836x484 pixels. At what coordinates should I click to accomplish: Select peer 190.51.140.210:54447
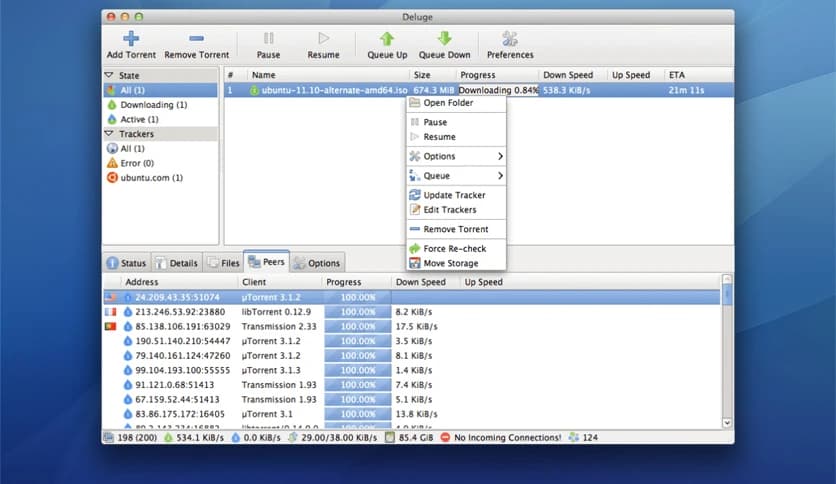(412, 341)
